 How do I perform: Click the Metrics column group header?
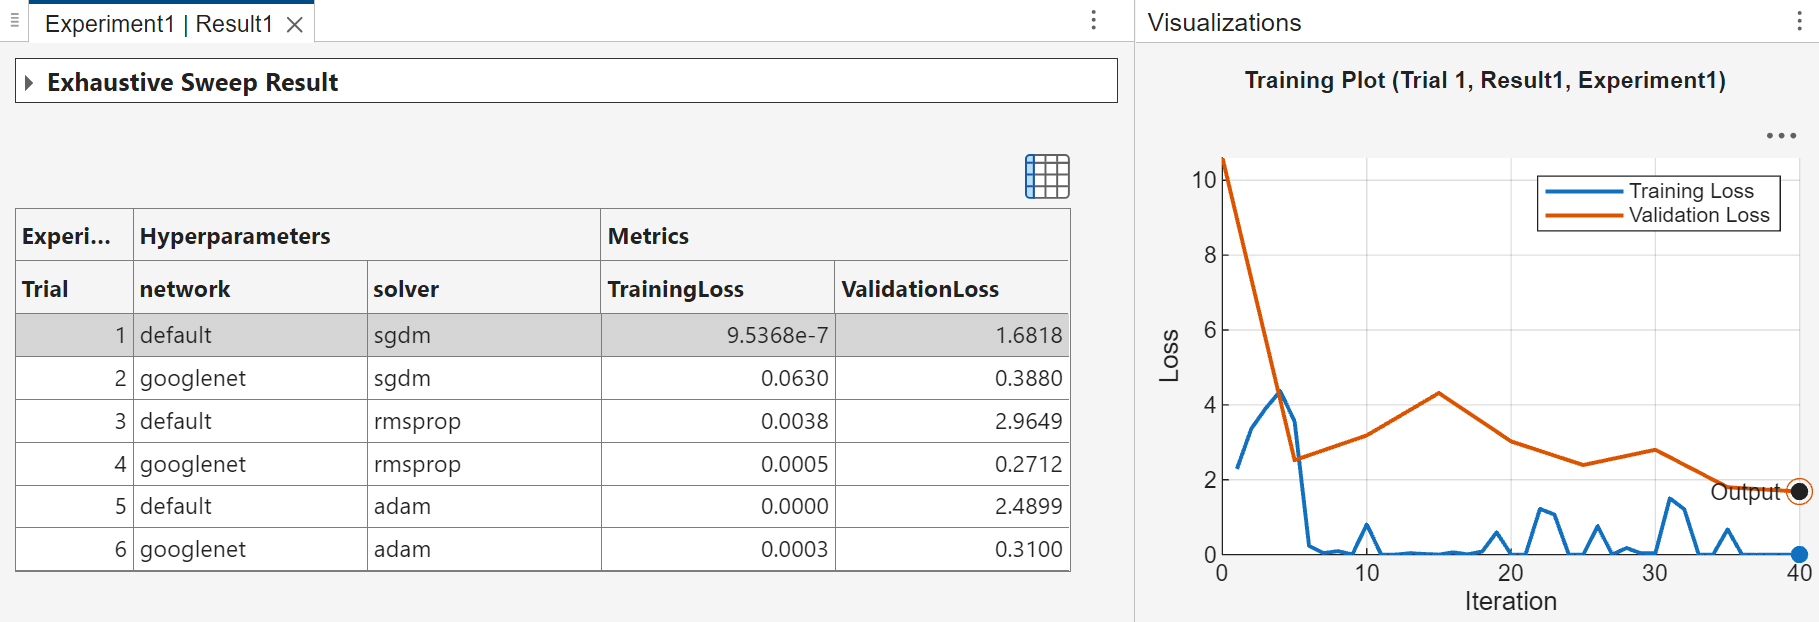tap(835, 236)
